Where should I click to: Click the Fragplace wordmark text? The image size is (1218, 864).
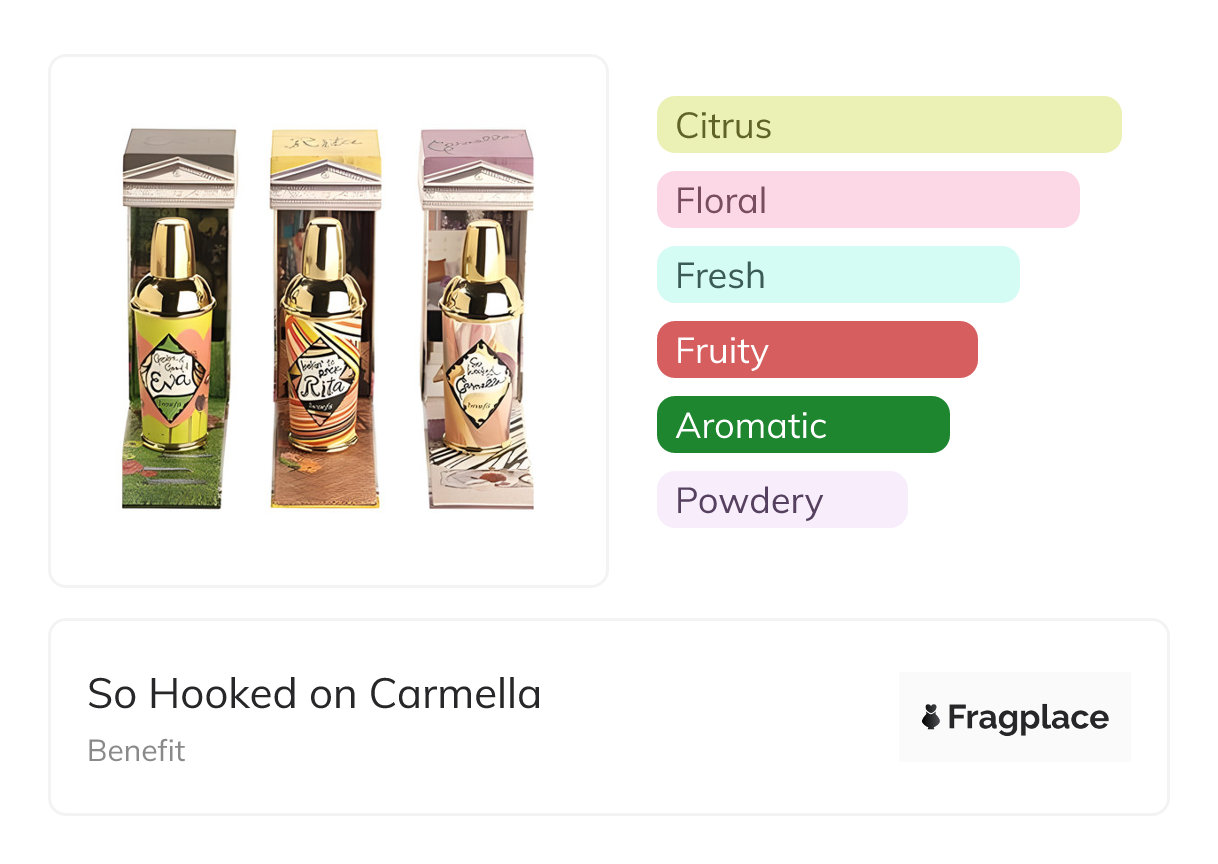(x=1028, y=717)
